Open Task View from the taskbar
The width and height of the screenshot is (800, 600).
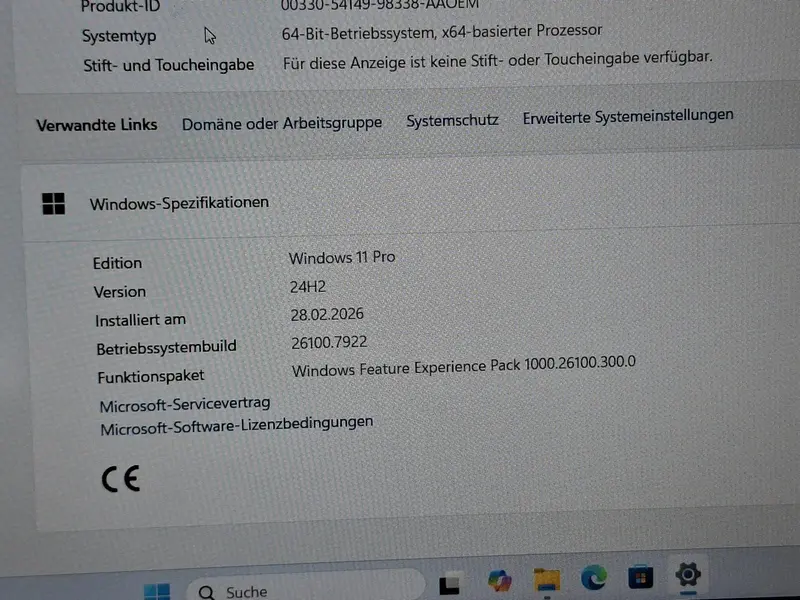click(449, 585)
